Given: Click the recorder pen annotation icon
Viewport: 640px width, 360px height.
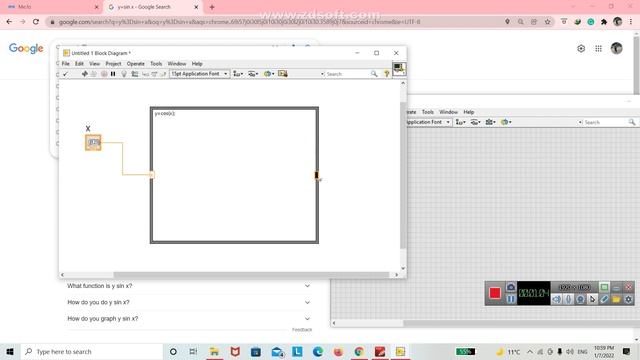Looking at the screenshot, I should click(604, 299).
